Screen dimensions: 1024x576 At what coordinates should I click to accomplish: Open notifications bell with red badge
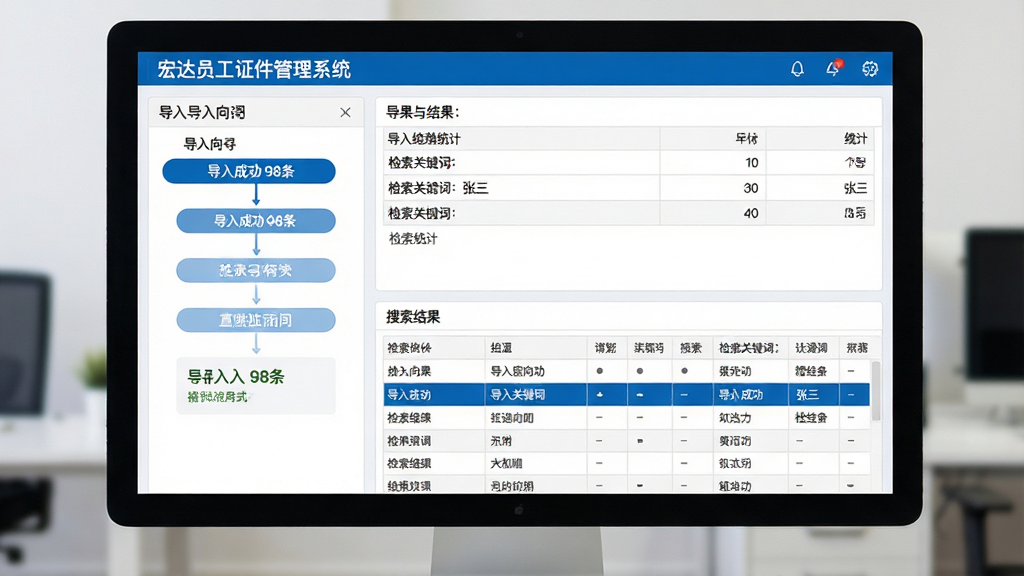pos(834,68)
